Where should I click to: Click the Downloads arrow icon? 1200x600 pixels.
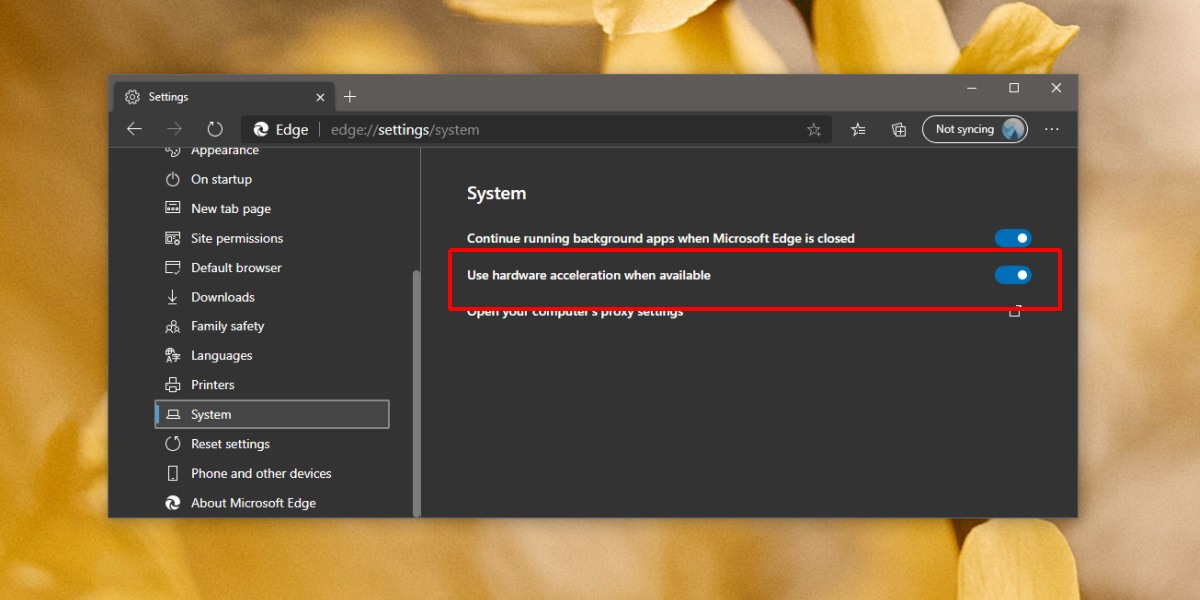(x=172, y=297)
